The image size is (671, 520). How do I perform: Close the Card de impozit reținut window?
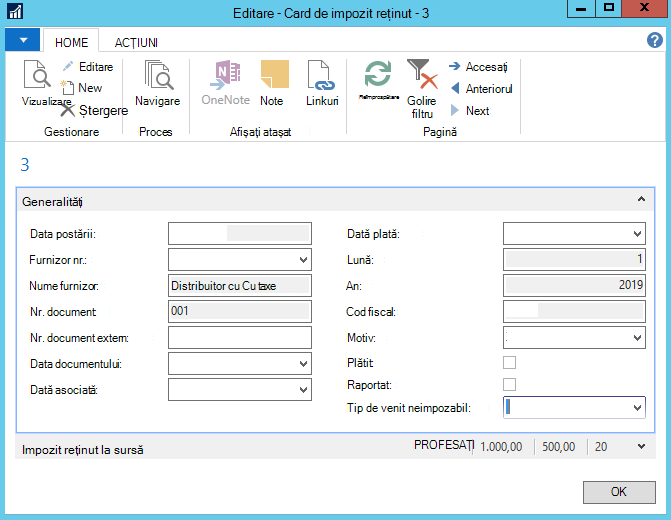pos(644,8)
